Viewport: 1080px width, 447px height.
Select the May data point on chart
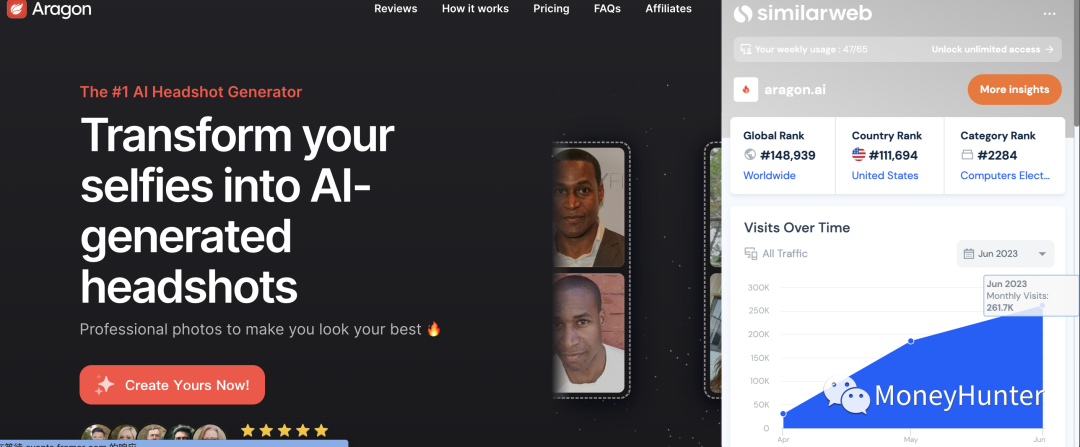coord(911,341)
